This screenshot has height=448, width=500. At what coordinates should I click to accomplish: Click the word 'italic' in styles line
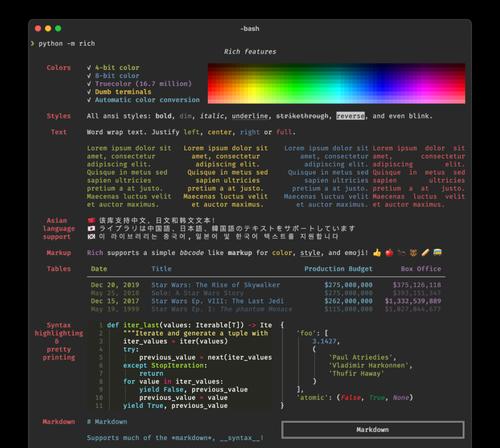212,116
